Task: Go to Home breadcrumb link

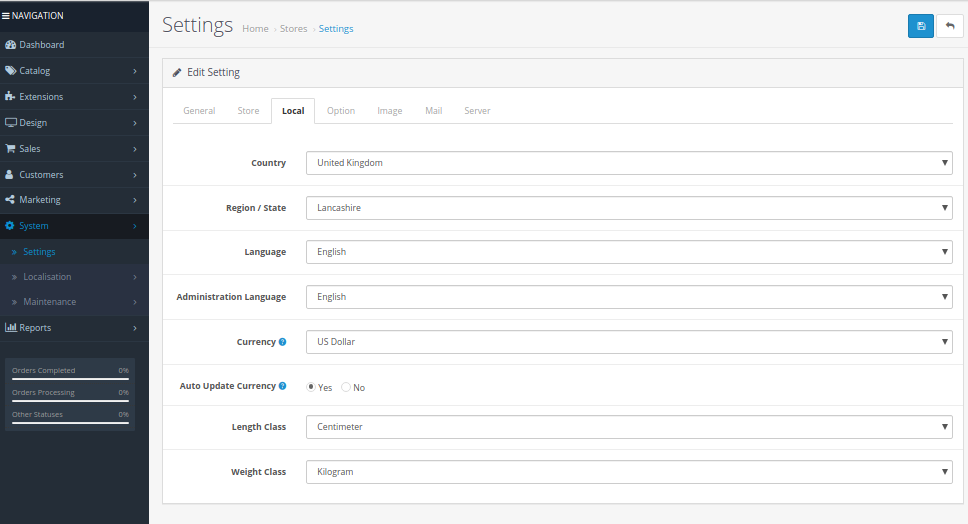Action: pyautogui.click(x=255, y=29)
